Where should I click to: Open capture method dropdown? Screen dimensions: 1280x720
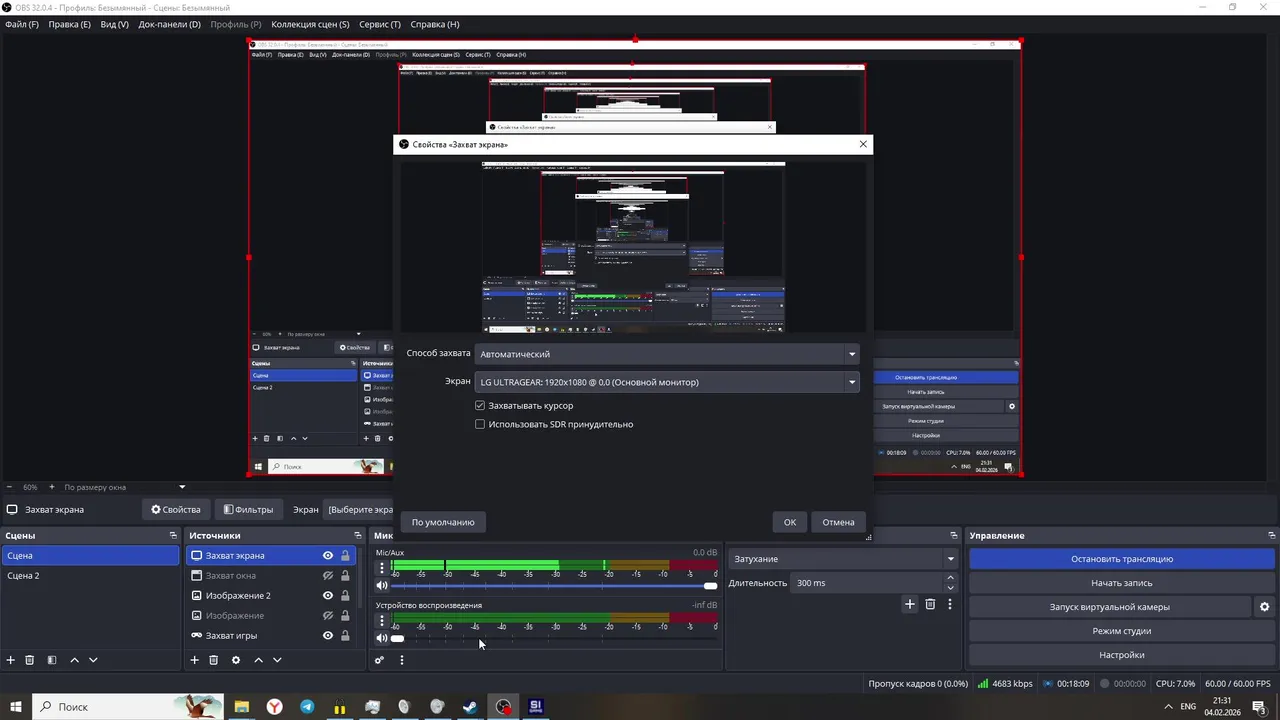[x=667, y=354]
